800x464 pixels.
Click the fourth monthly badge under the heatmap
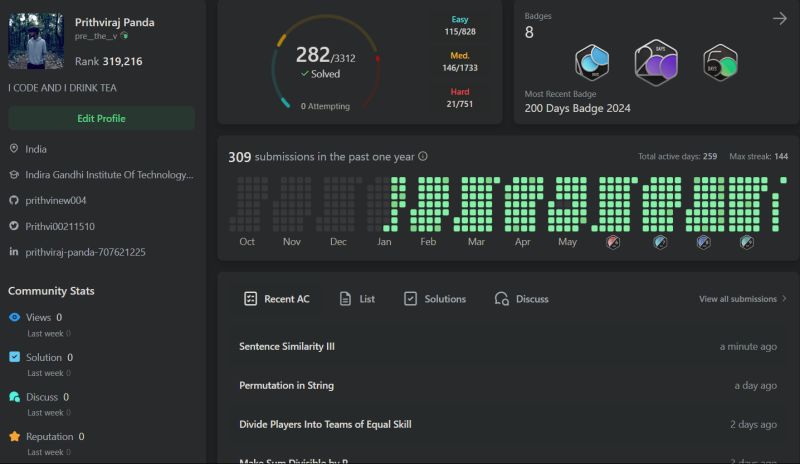747,242
